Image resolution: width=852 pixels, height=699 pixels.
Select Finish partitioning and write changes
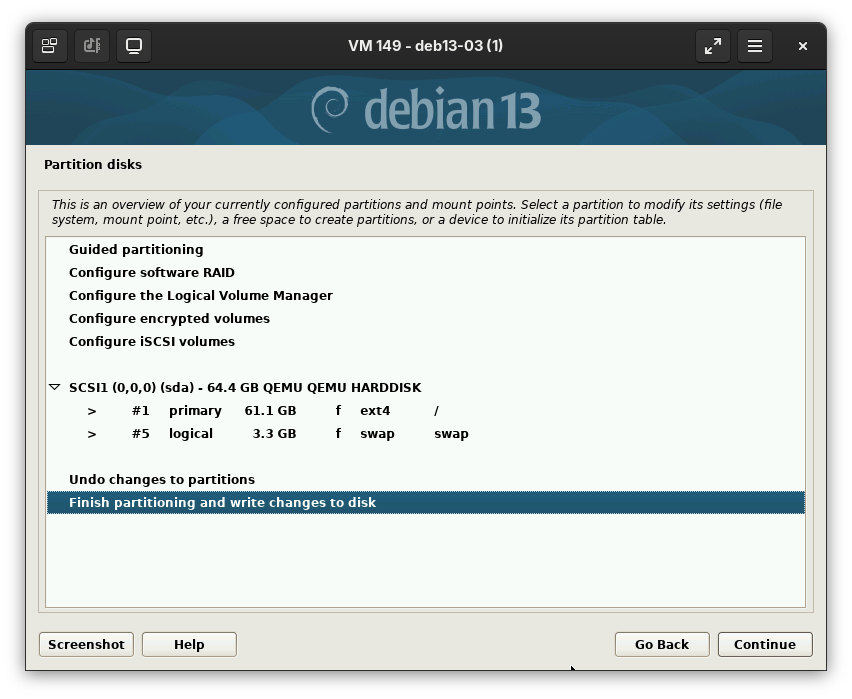point(222,502)
